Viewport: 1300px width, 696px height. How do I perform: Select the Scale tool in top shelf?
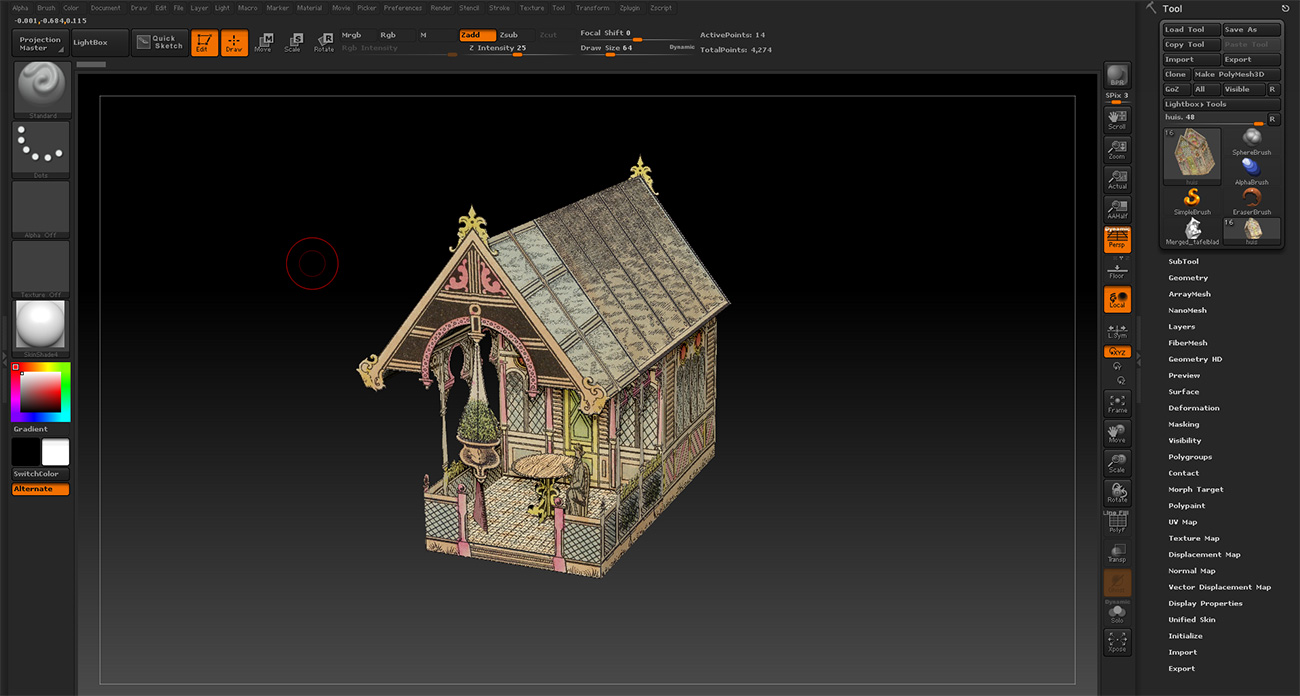pyautogui.click(x=293, y=43)
